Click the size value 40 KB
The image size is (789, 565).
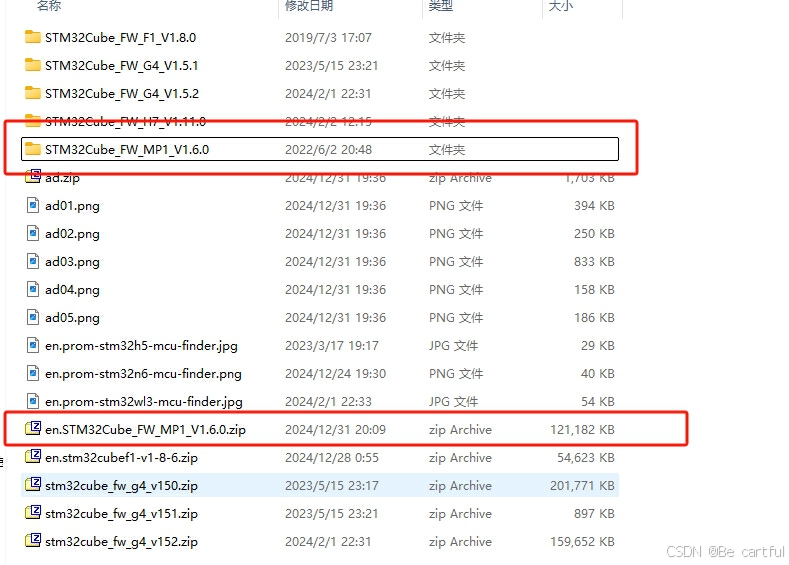pyautogui.click(x=598, y=374)
